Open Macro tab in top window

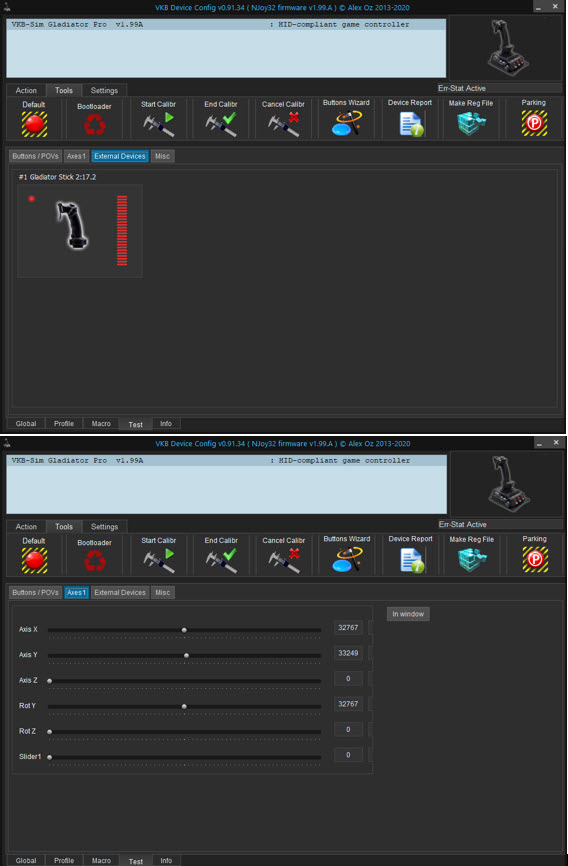(101, 424)
